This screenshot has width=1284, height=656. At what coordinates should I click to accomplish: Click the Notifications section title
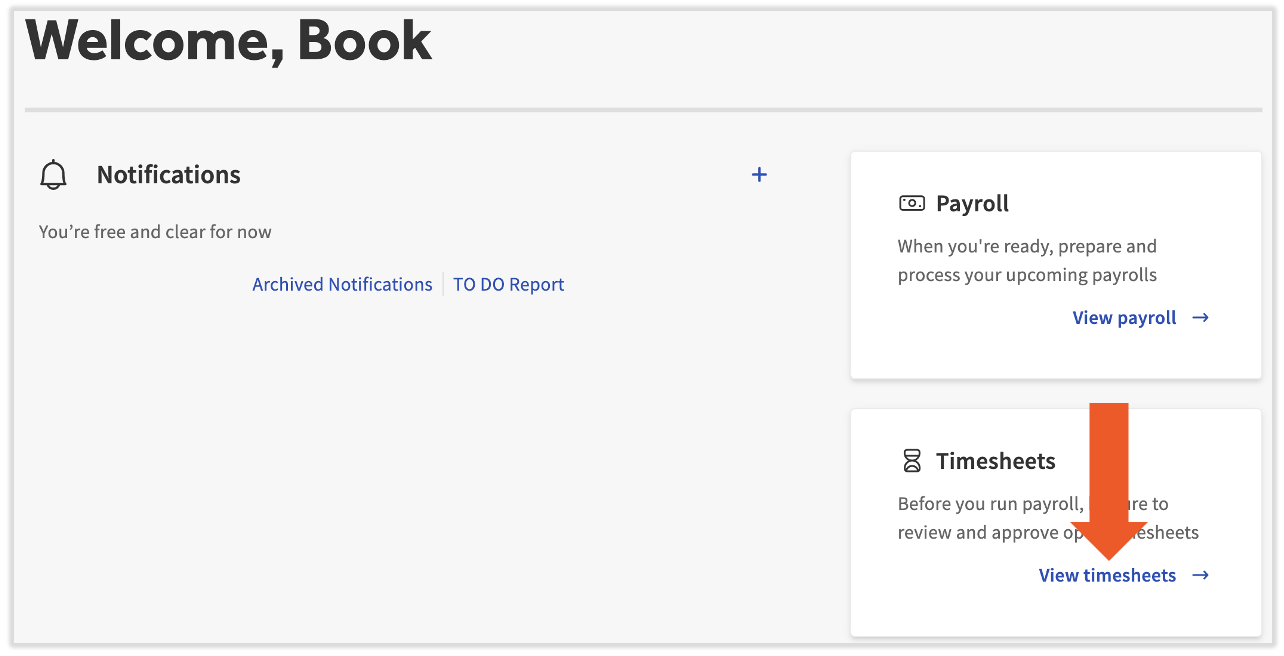point(168,174)
